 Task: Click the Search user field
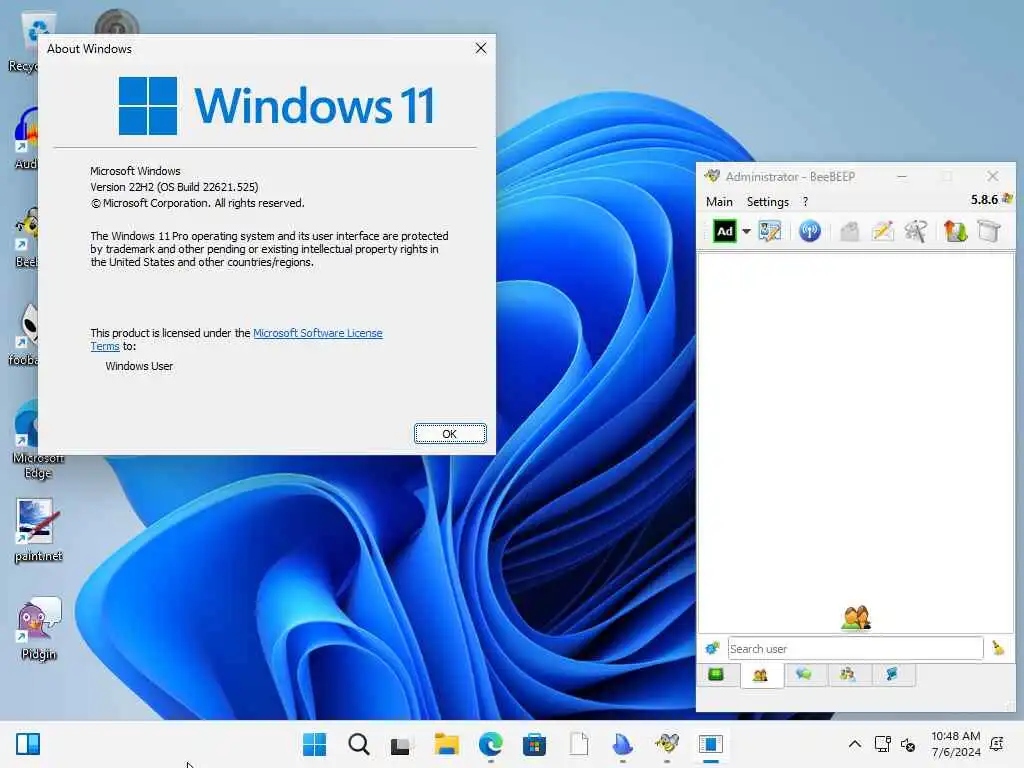point(855,648)
